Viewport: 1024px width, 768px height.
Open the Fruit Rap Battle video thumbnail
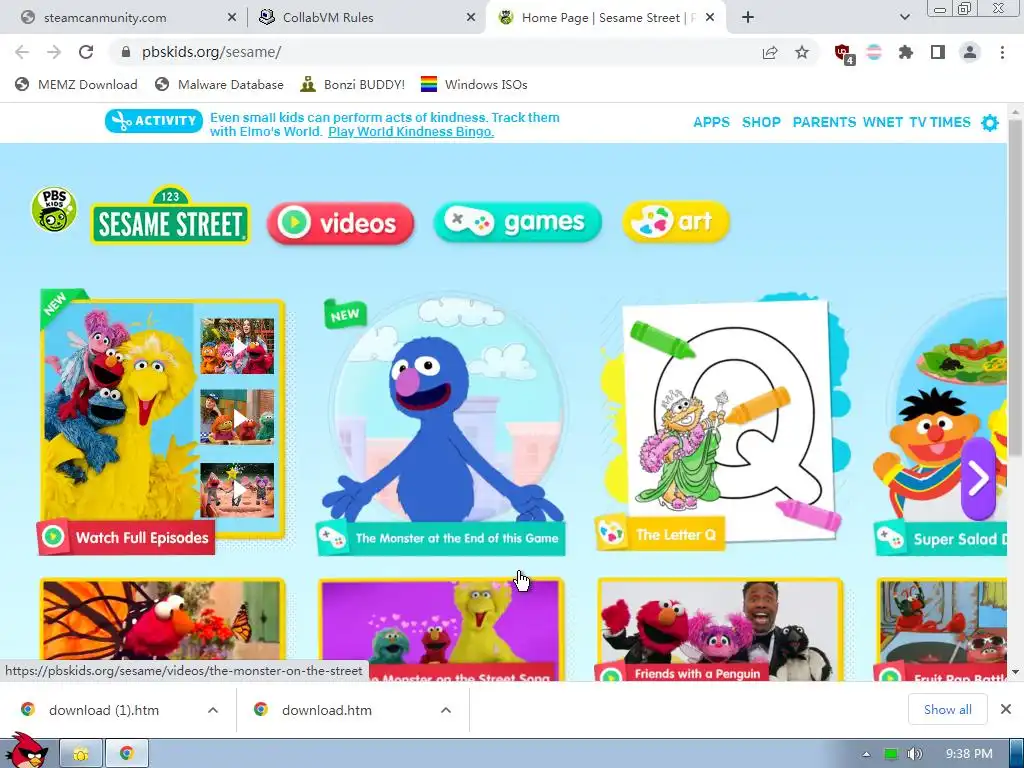pos(941,630)
